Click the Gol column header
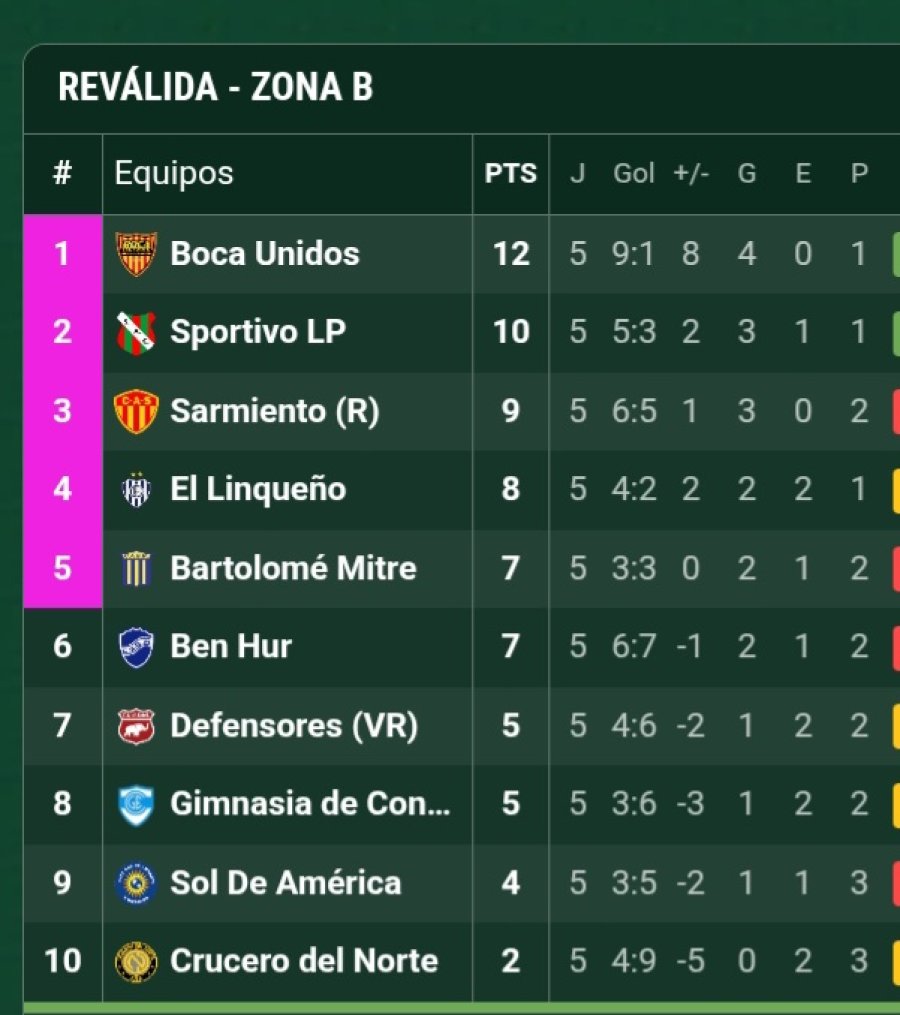Viewport: 900px width, 1015px height. point(634,174)
